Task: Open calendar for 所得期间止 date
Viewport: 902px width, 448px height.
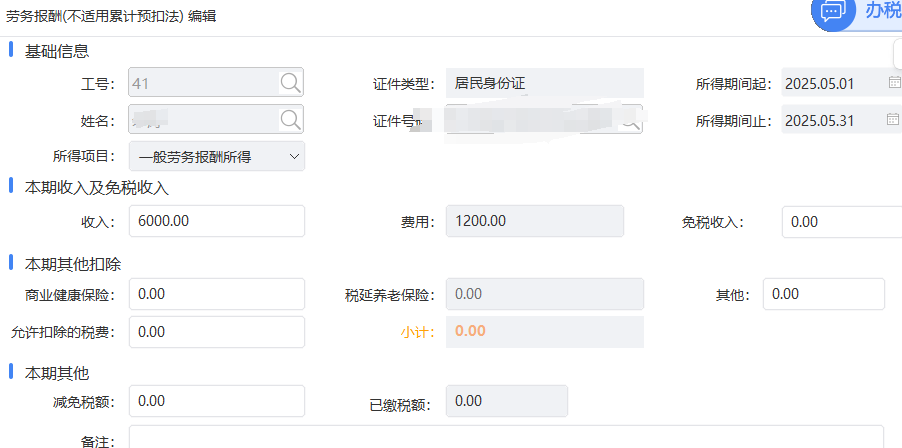Action: 894,120
